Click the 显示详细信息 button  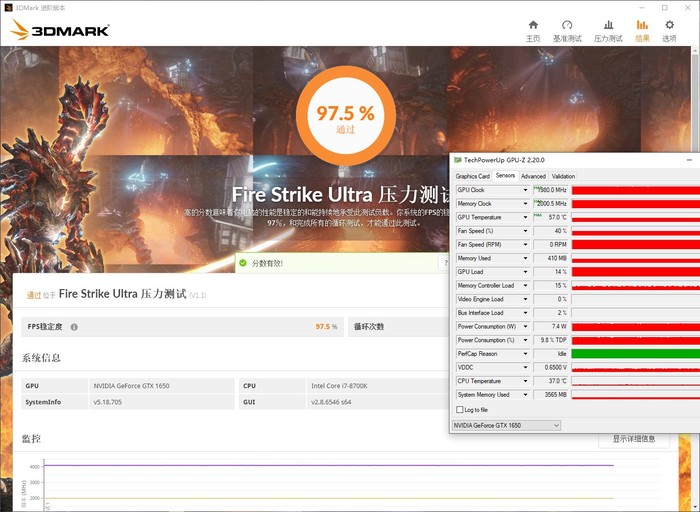point(634,439)
